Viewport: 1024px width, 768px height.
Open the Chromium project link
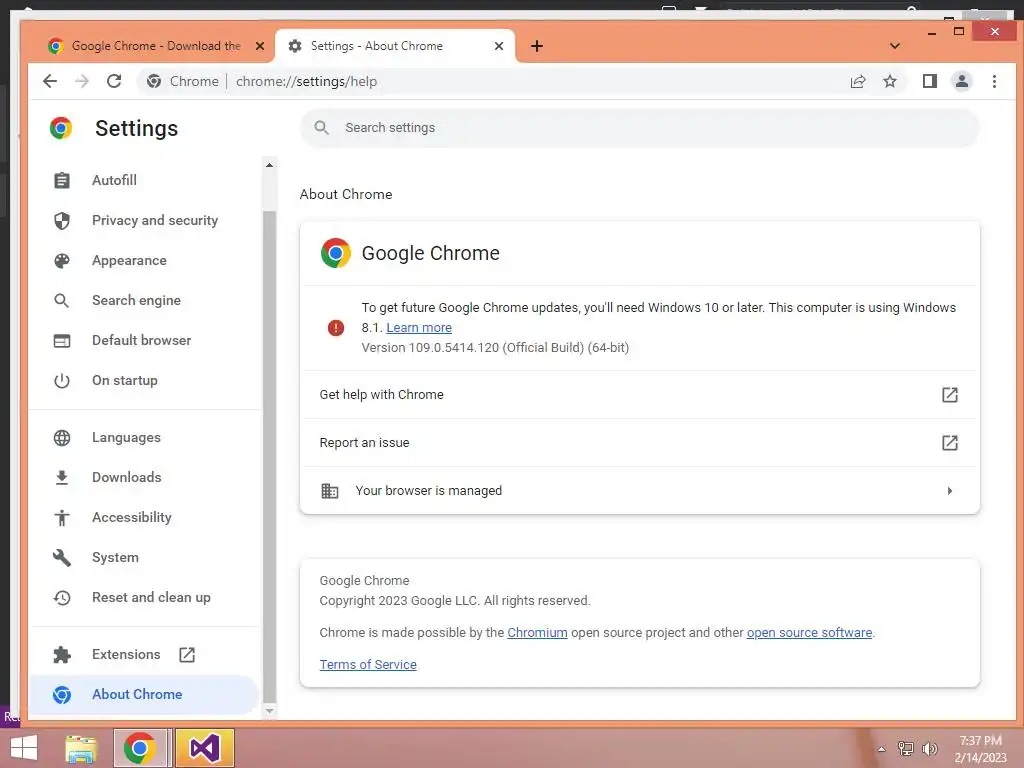pyautogui.click(x=537, y=633)
